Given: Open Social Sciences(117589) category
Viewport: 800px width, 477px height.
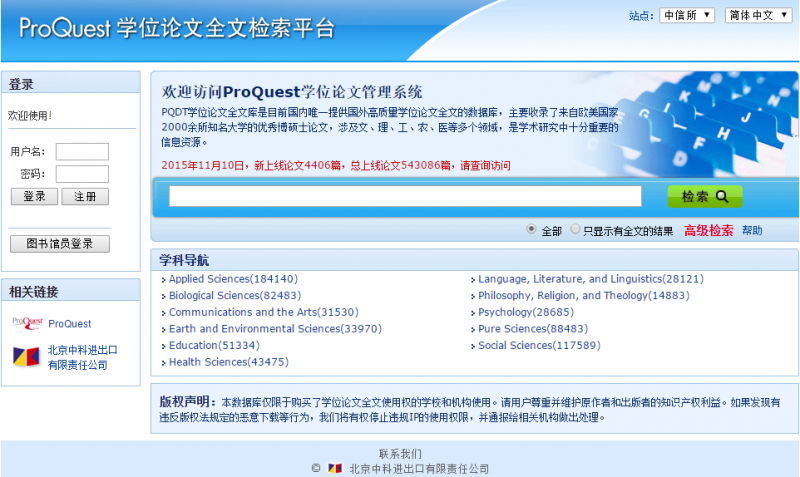Looking at the screenshot, I should coord(539,345).
